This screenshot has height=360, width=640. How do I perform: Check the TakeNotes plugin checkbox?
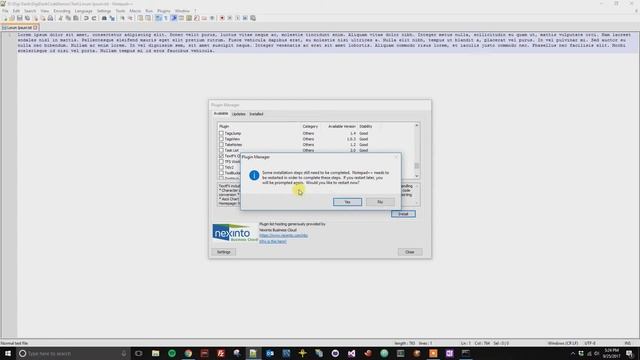[x=221, y=144]
